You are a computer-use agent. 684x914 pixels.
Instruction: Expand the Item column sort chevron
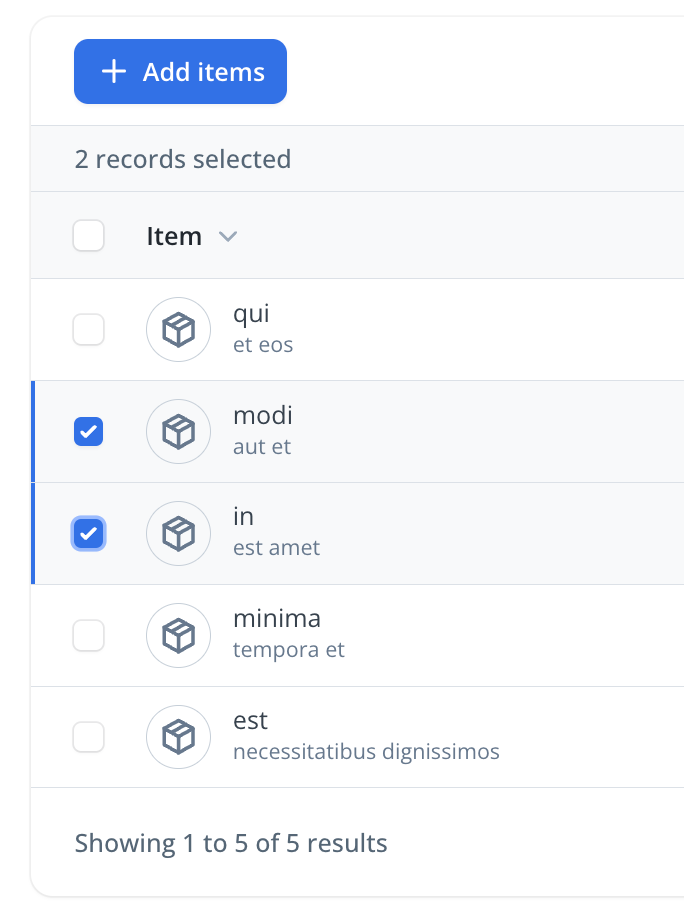(x=228, y=237)
